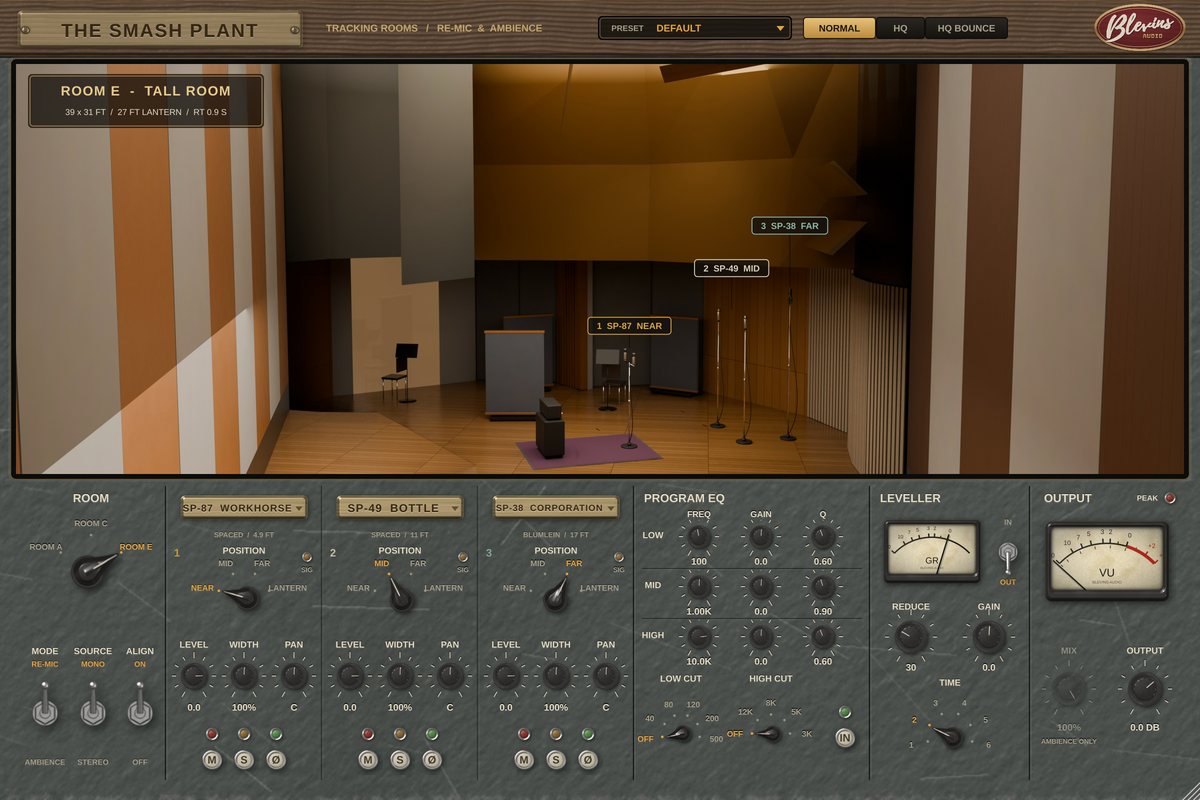Click the SIG indicator on mic 3
1200x800 pixels.
click(618, 557)
